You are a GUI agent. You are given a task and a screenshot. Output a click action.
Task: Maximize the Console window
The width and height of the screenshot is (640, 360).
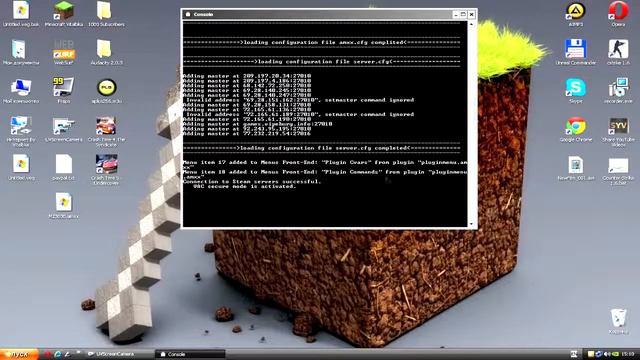(x=463, y=14)
